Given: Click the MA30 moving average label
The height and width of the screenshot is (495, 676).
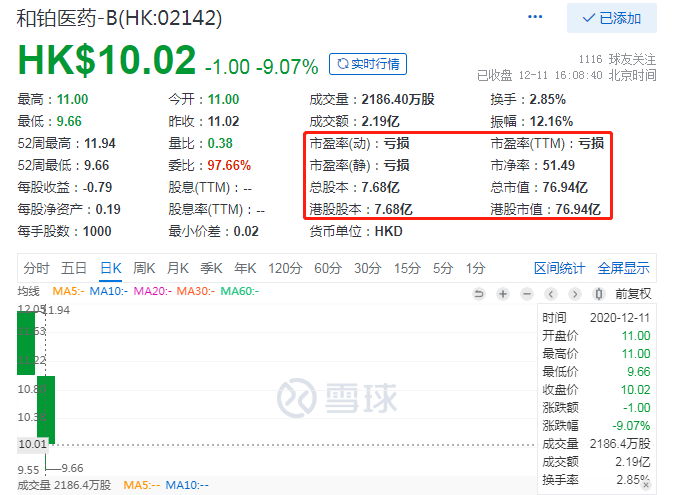Looking at the screenshot, I should tap(195, 291).
